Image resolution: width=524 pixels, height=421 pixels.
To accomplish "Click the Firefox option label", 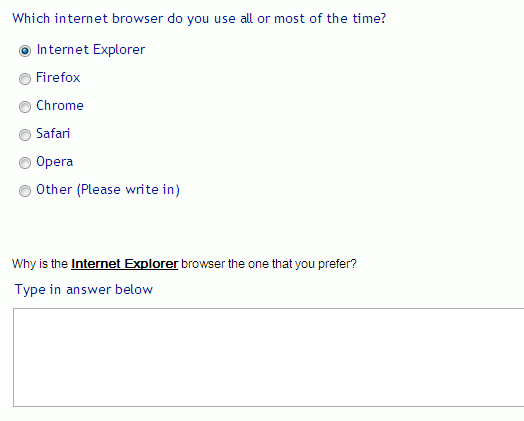I will (x=58, y=78).
